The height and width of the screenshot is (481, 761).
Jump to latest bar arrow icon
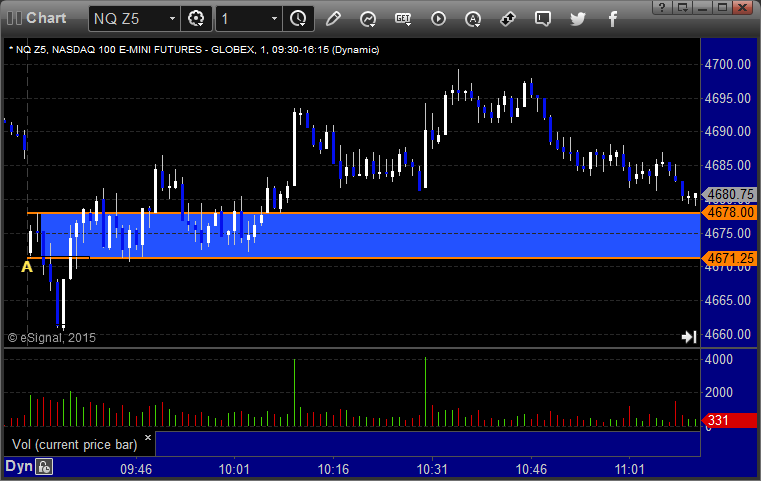pyautogui.click(x=689, y=336)
